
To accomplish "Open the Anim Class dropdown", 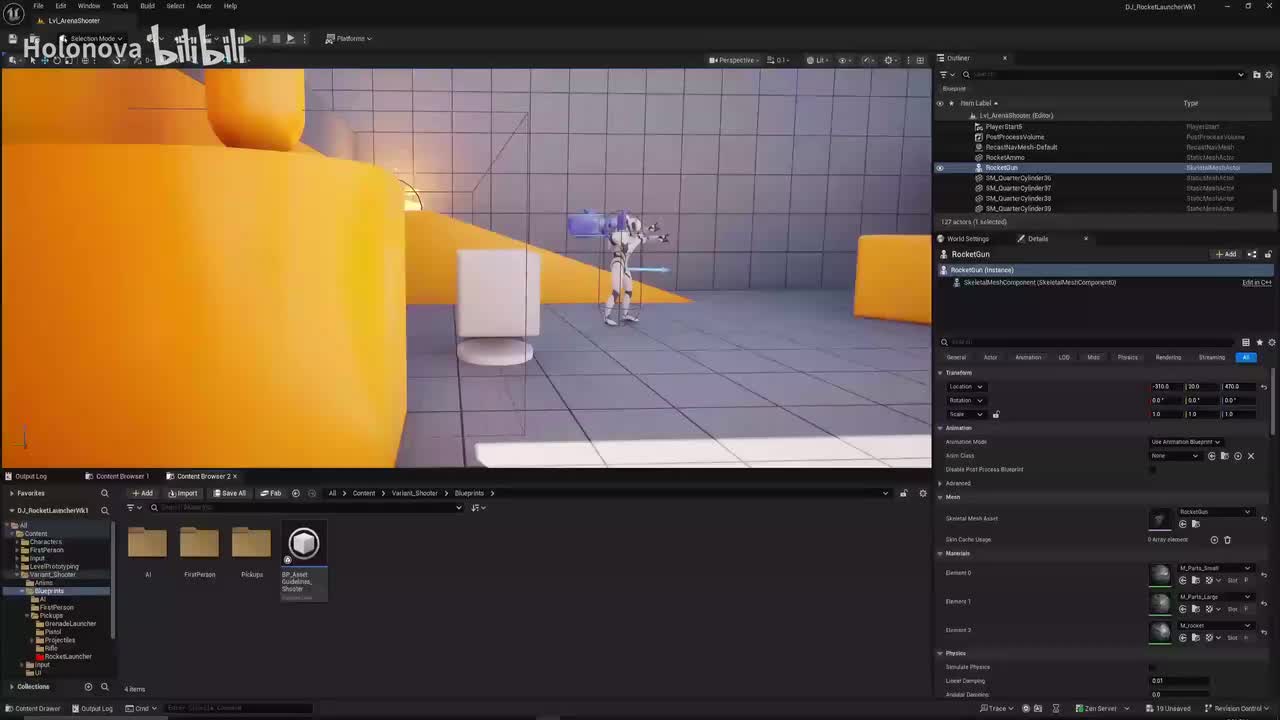I will 1175,456.
